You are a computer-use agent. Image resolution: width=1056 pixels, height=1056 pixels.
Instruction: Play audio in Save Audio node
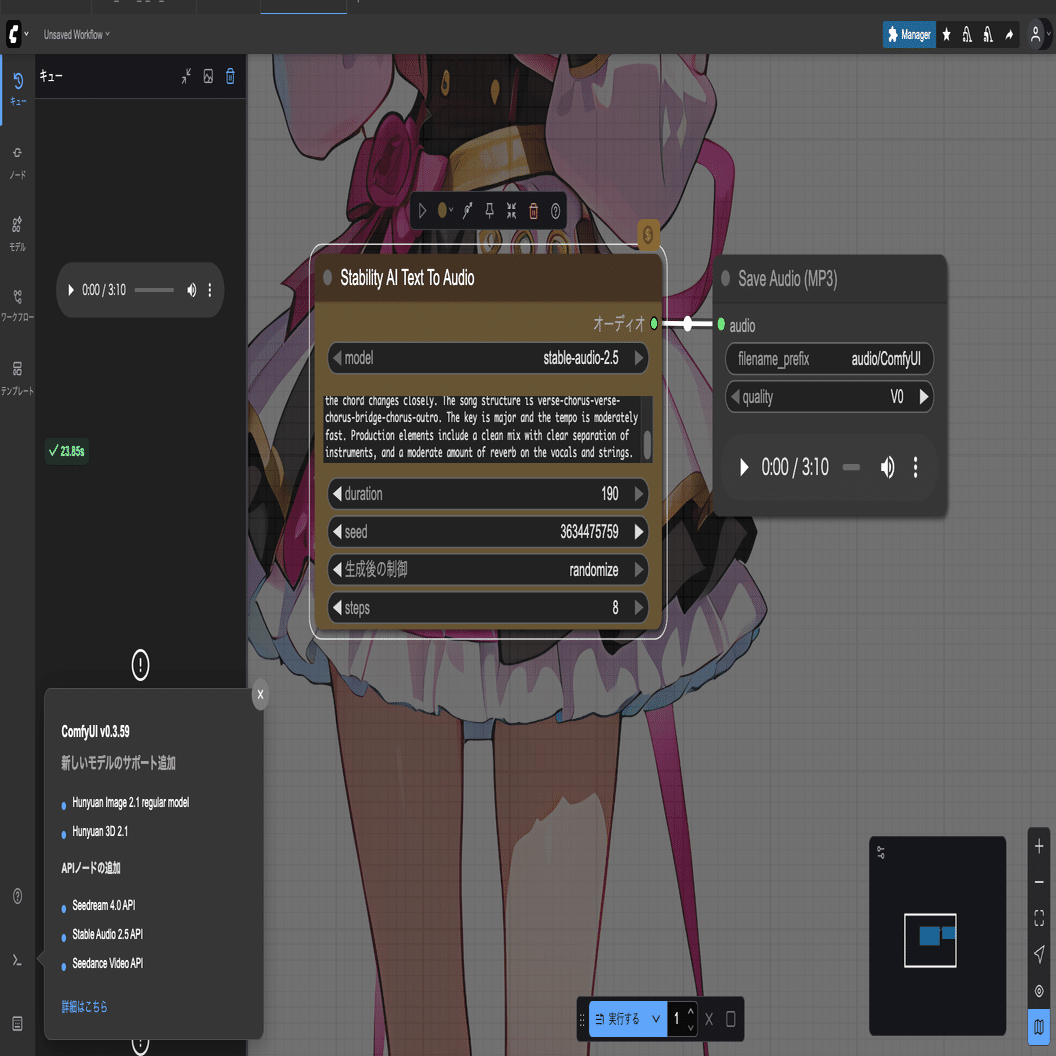pyautogui.click(x=744, y=467)
